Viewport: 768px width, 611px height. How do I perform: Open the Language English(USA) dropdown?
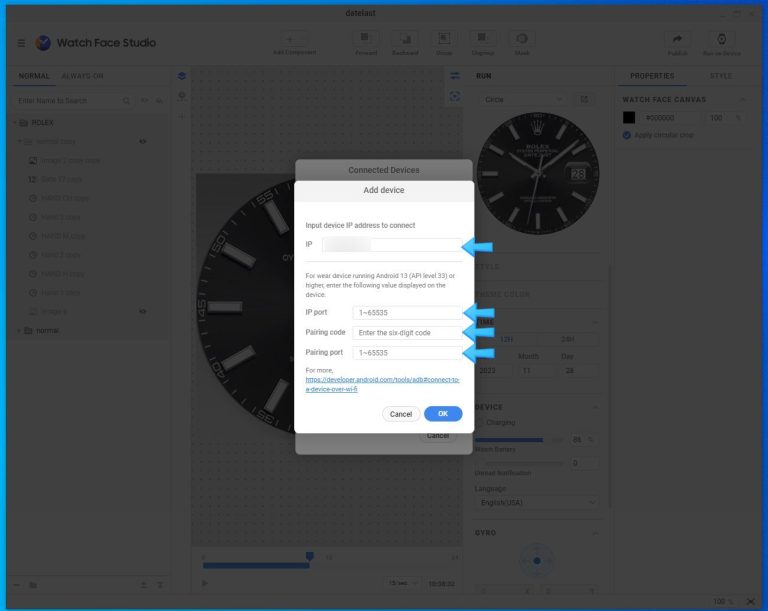point(536,502)
